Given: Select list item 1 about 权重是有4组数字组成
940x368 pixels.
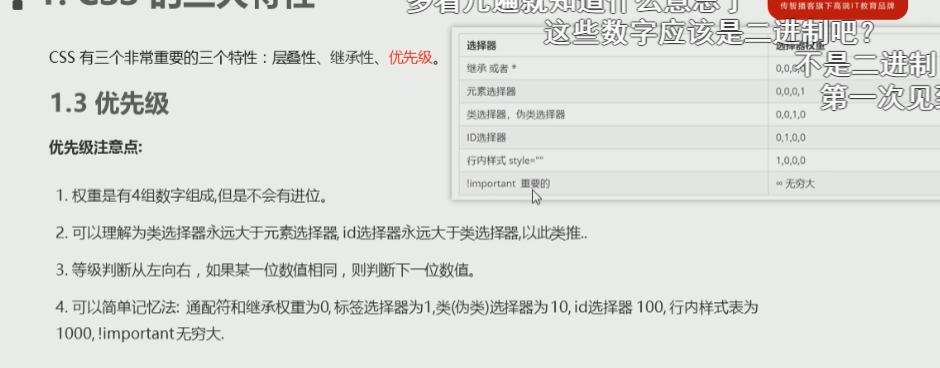Looking at the screenshot, I should (x=193, y=196).
